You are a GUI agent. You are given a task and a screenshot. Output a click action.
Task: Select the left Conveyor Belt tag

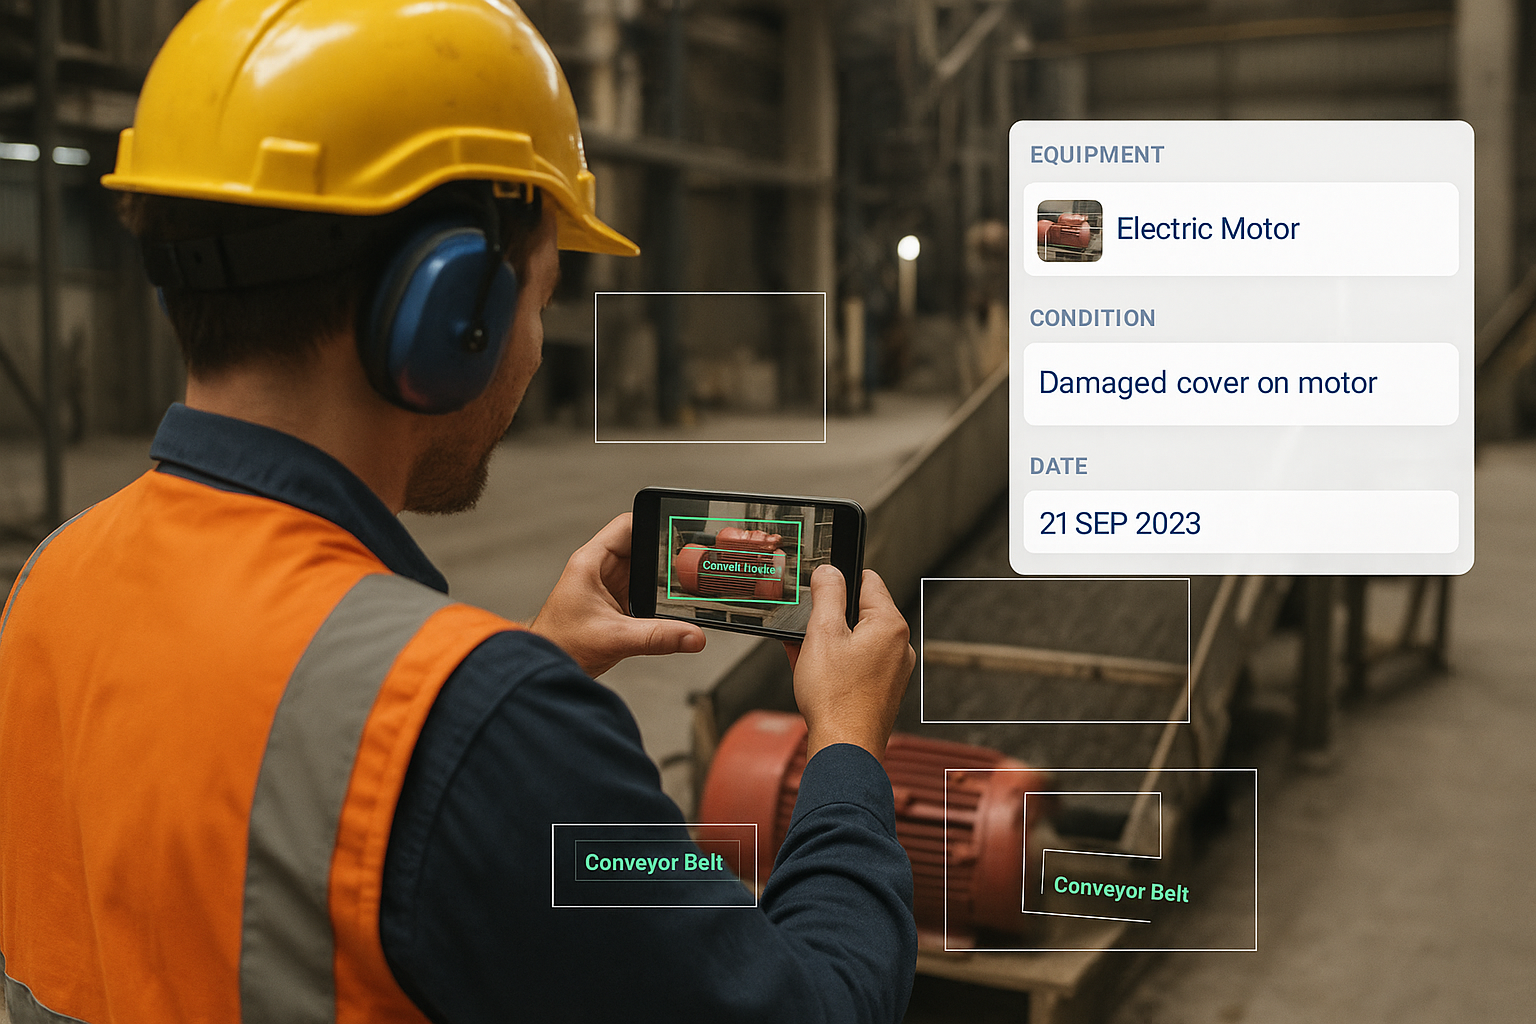pyautogui.click(x=654, y=863)
